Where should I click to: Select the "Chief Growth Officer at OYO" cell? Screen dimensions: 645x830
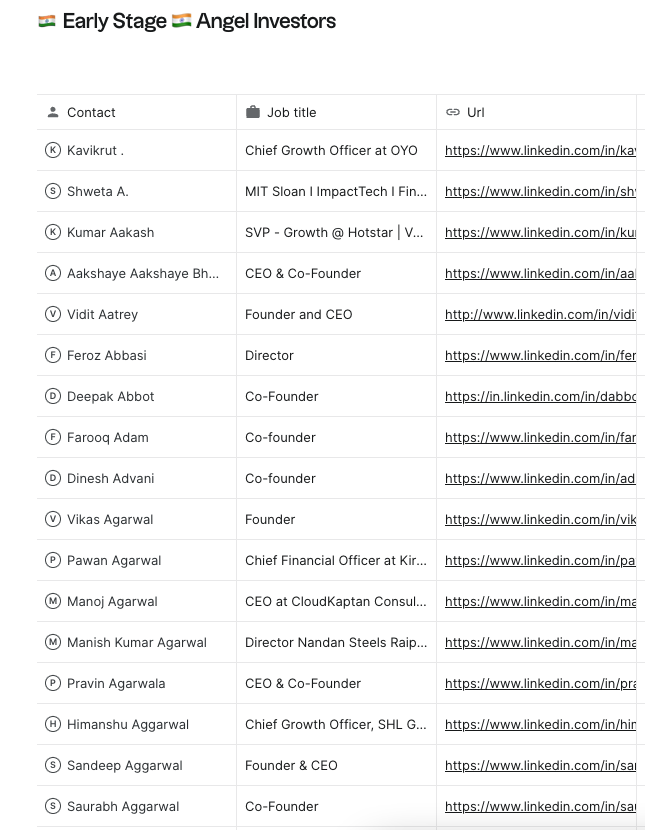[331, 151]
